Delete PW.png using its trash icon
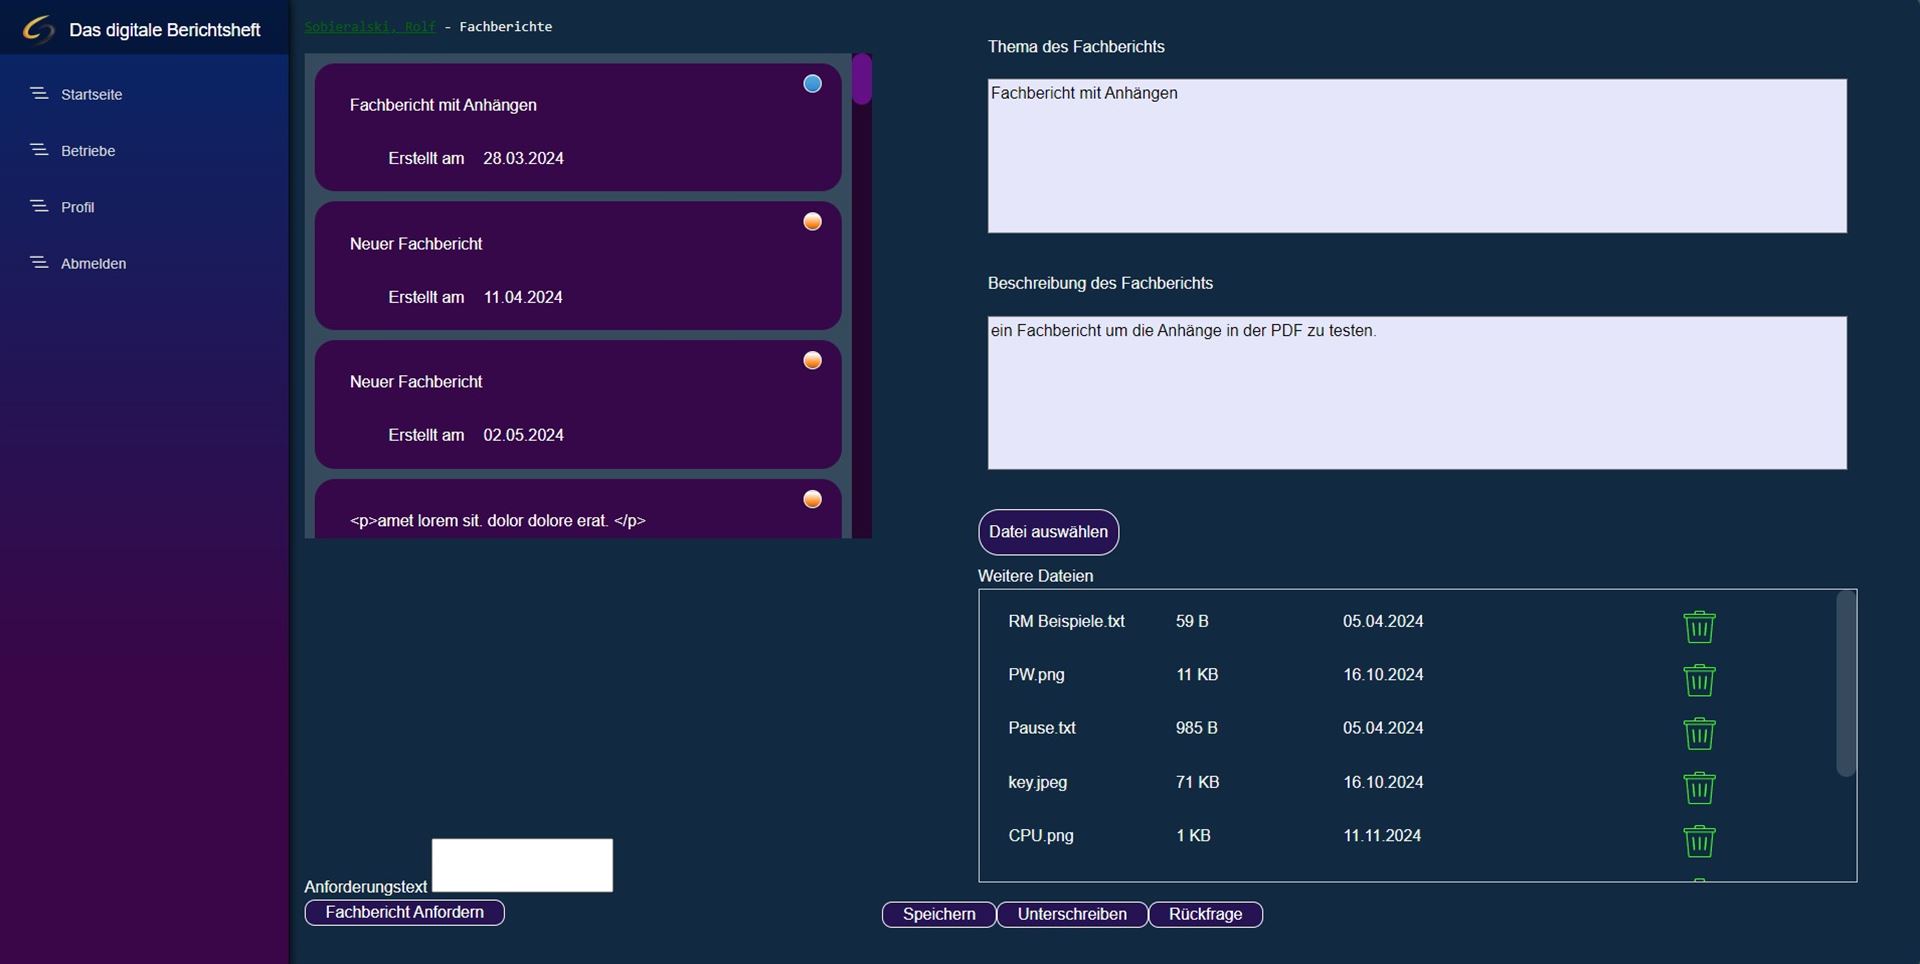 click(1699, 680)
